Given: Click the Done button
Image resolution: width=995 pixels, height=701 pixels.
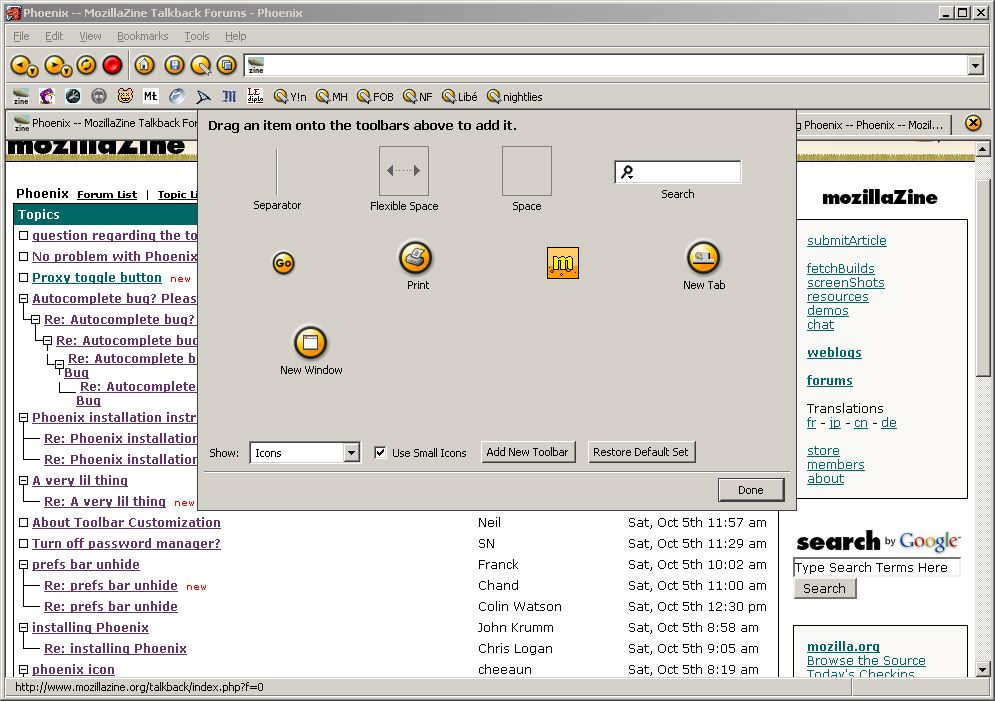Looking at the screenshot, I should (x=750, y=490).
